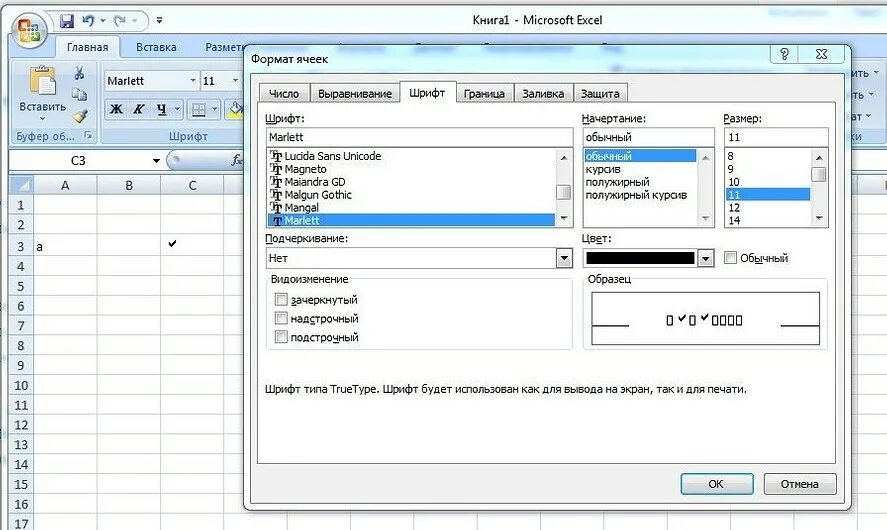Click the Copy icon in ribbon
This screenshot has width=887, height=530.
79,94
